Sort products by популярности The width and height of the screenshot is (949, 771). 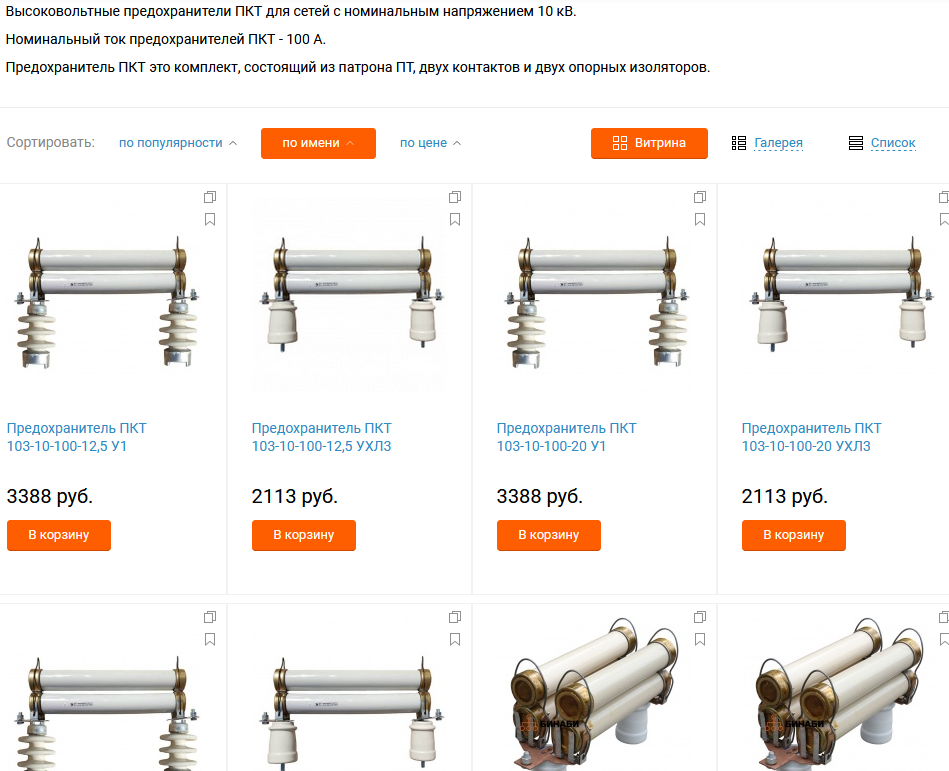point(178,143)
